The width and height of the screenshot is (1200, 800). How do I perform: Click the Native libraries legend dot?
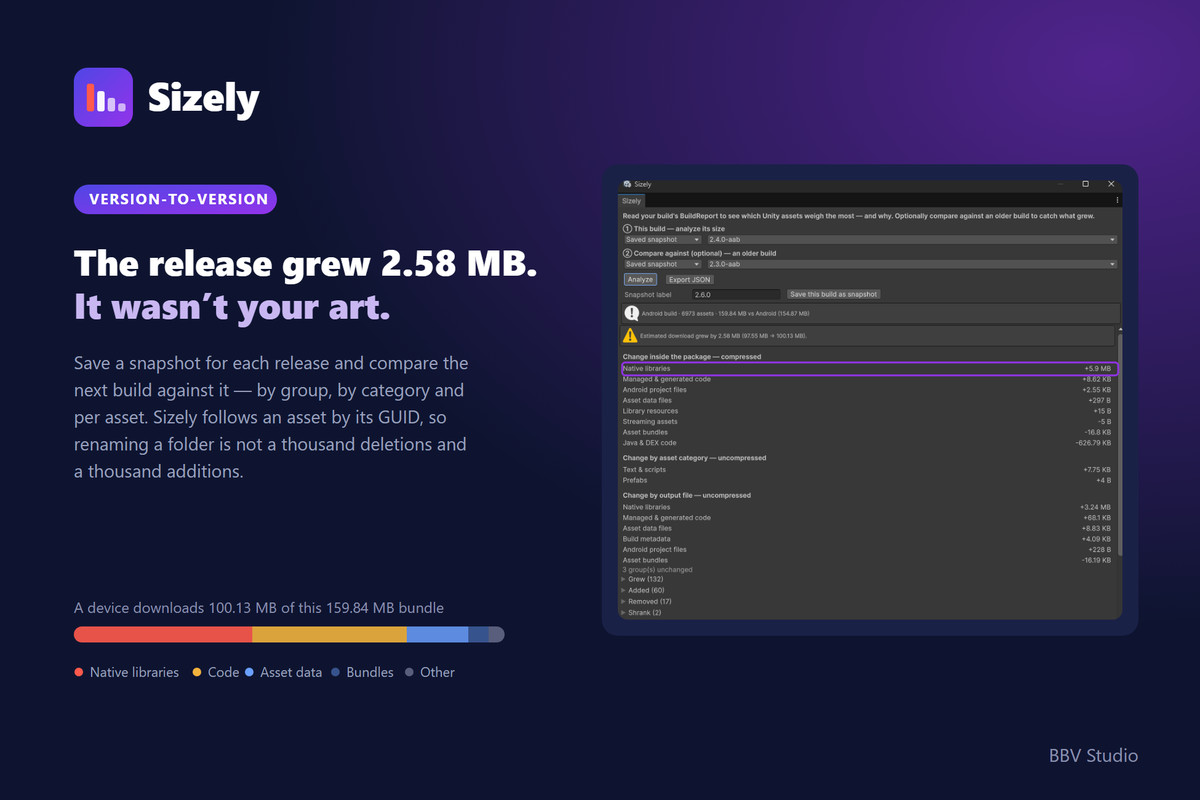79,673
